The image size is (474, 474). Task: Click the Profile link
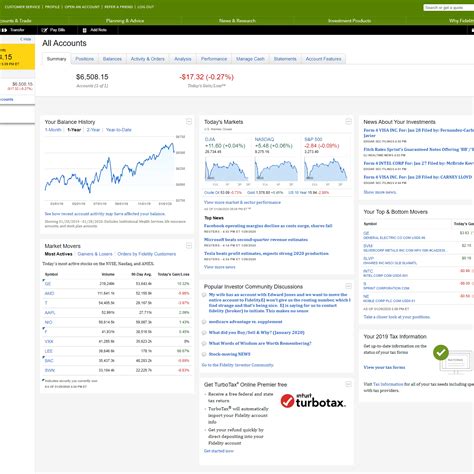(x=52, y=7)
